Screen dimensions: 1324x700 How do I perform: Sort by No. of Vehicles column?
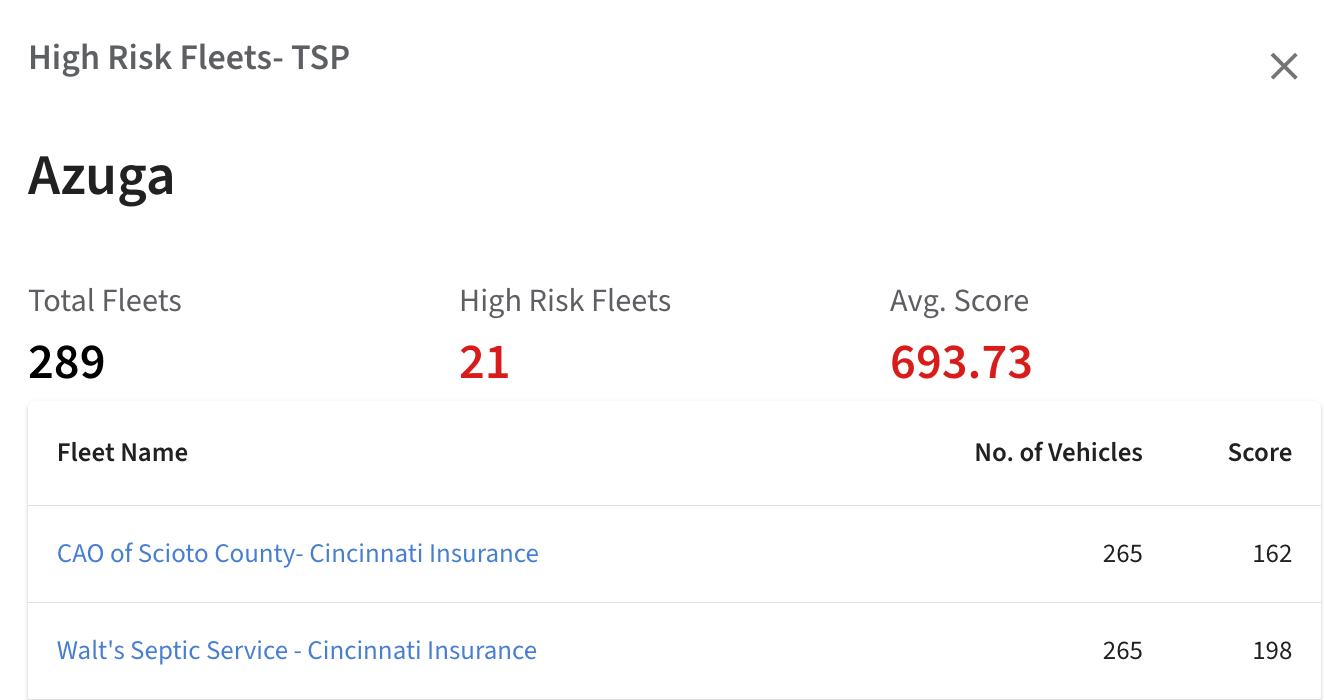[1058, 452]
